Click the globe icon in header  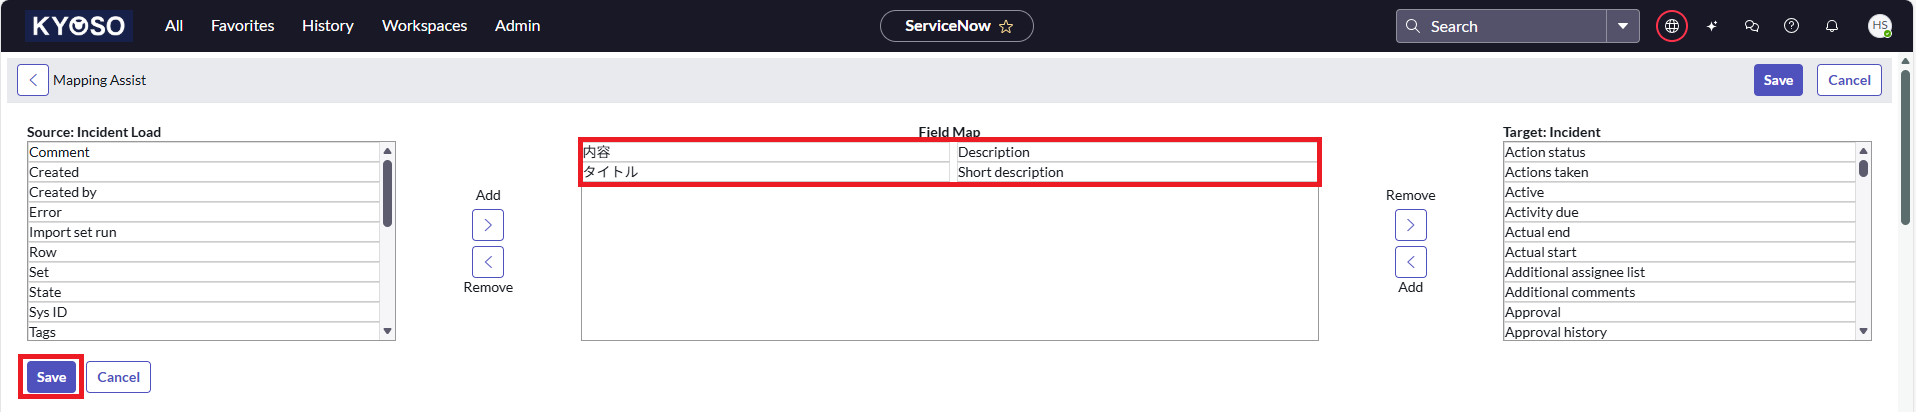[x=1671, y=26]
